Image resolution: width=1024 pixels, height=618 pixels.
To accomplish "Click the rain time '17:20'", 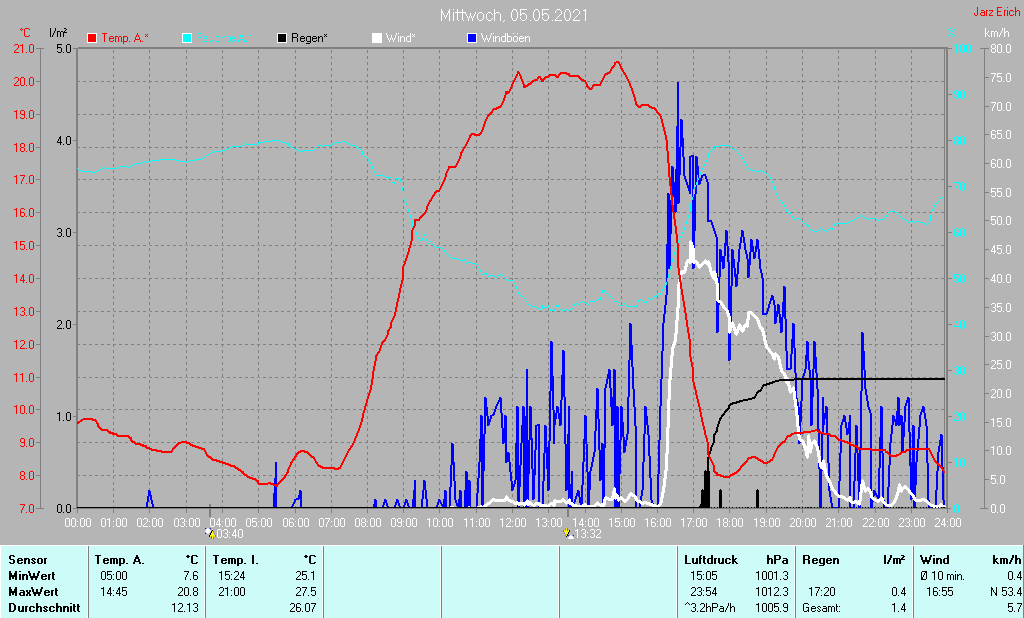I will click(822, 592).
